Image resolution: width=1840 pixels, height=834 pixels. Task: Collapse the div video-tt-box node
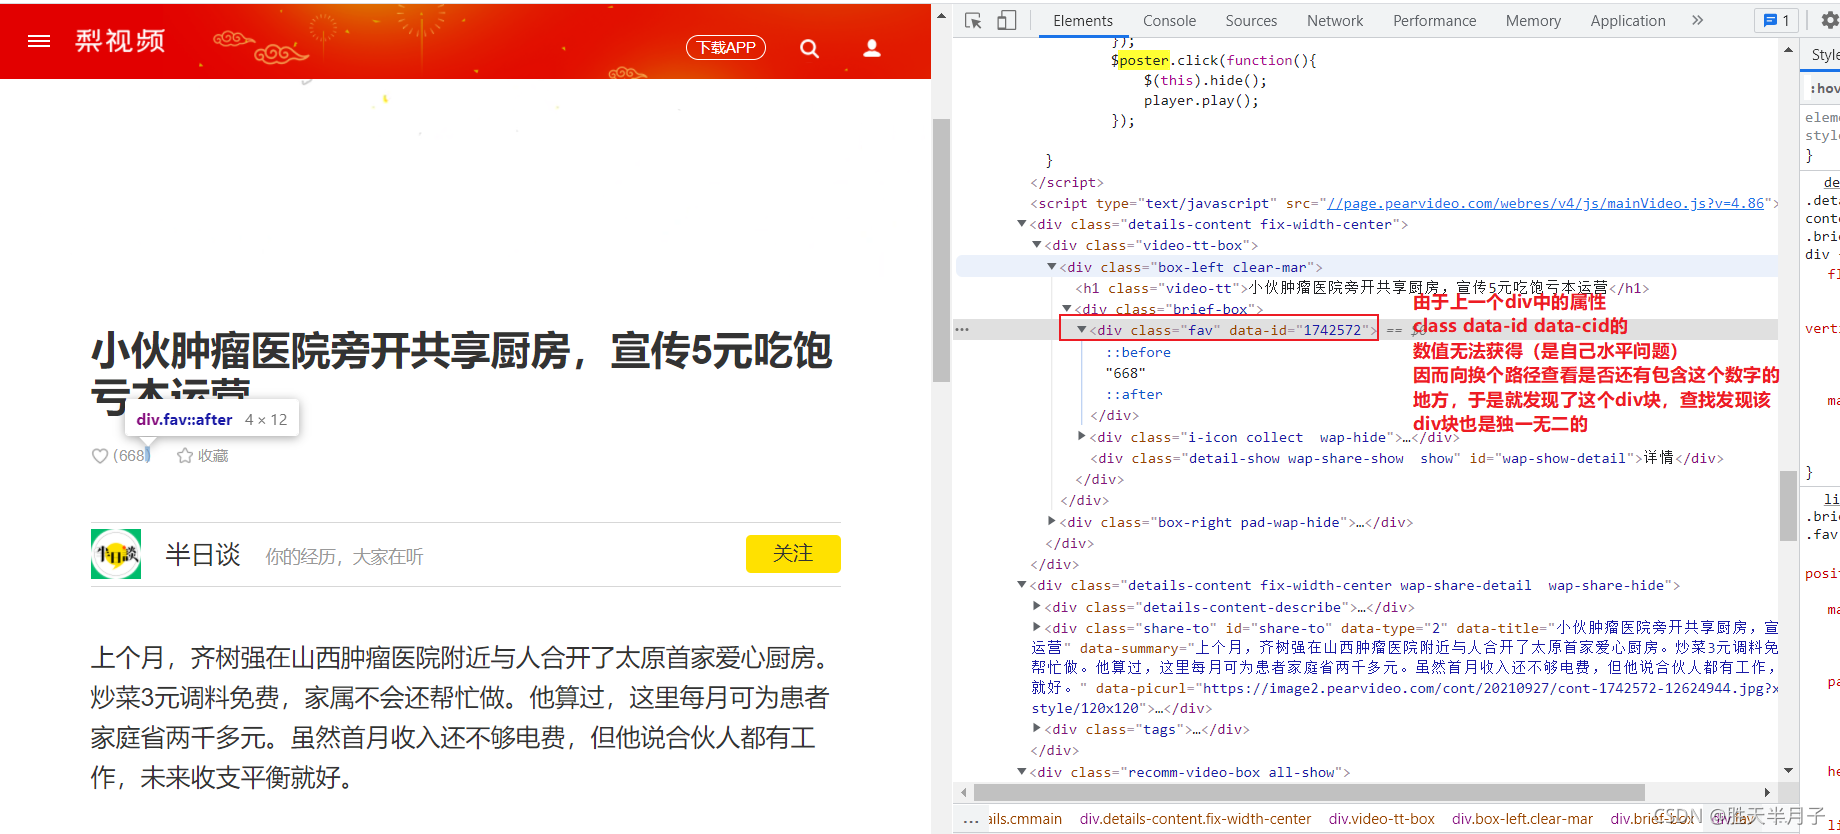coord(1037,245)
